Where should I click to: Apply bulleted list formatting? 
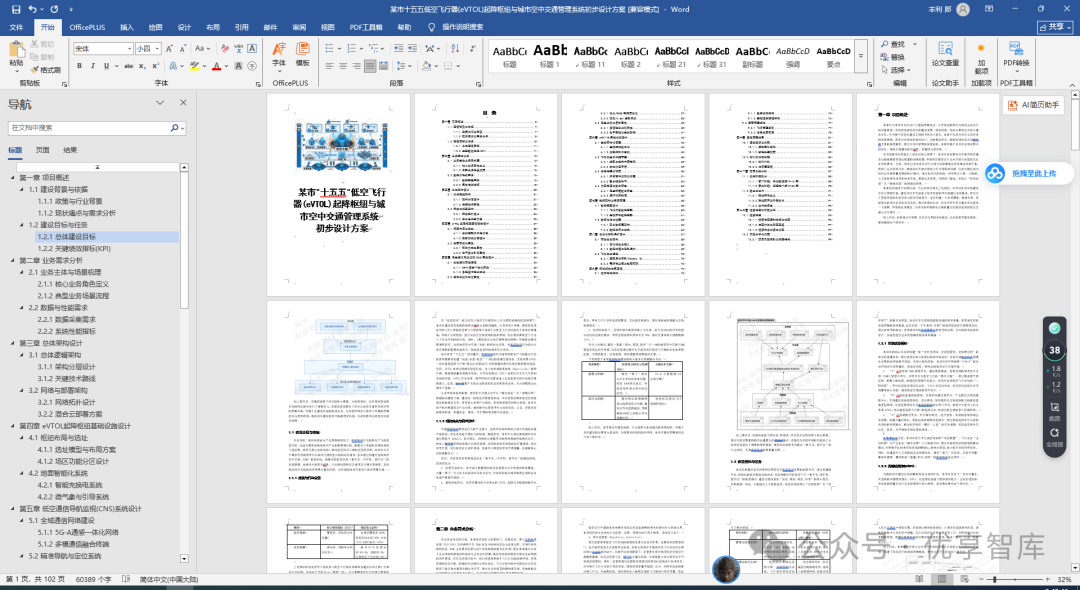[329, 49]
